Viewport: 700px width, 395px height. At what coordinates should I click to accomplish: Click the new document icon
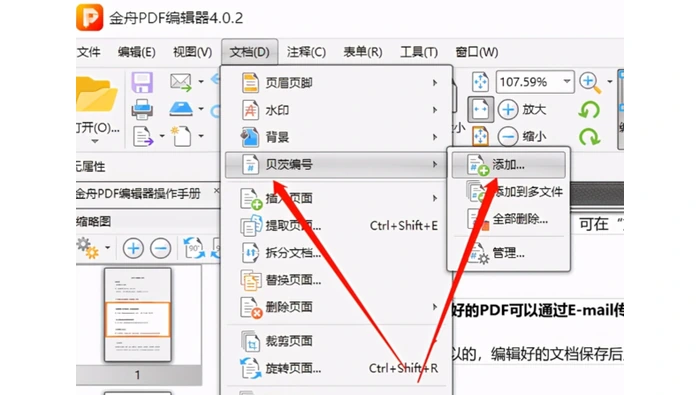click(181, 136)
